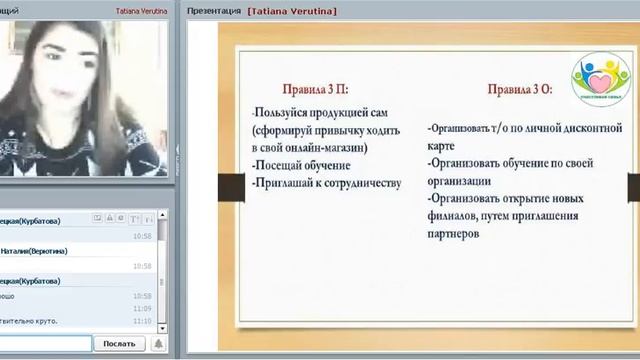Decrease chat font size with T-down icon

[x=148, y=220]
